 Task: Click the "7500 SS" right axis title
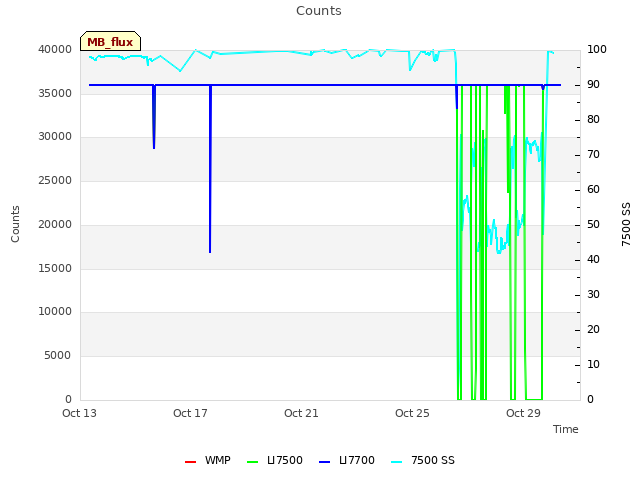click(x=626, y=224)
